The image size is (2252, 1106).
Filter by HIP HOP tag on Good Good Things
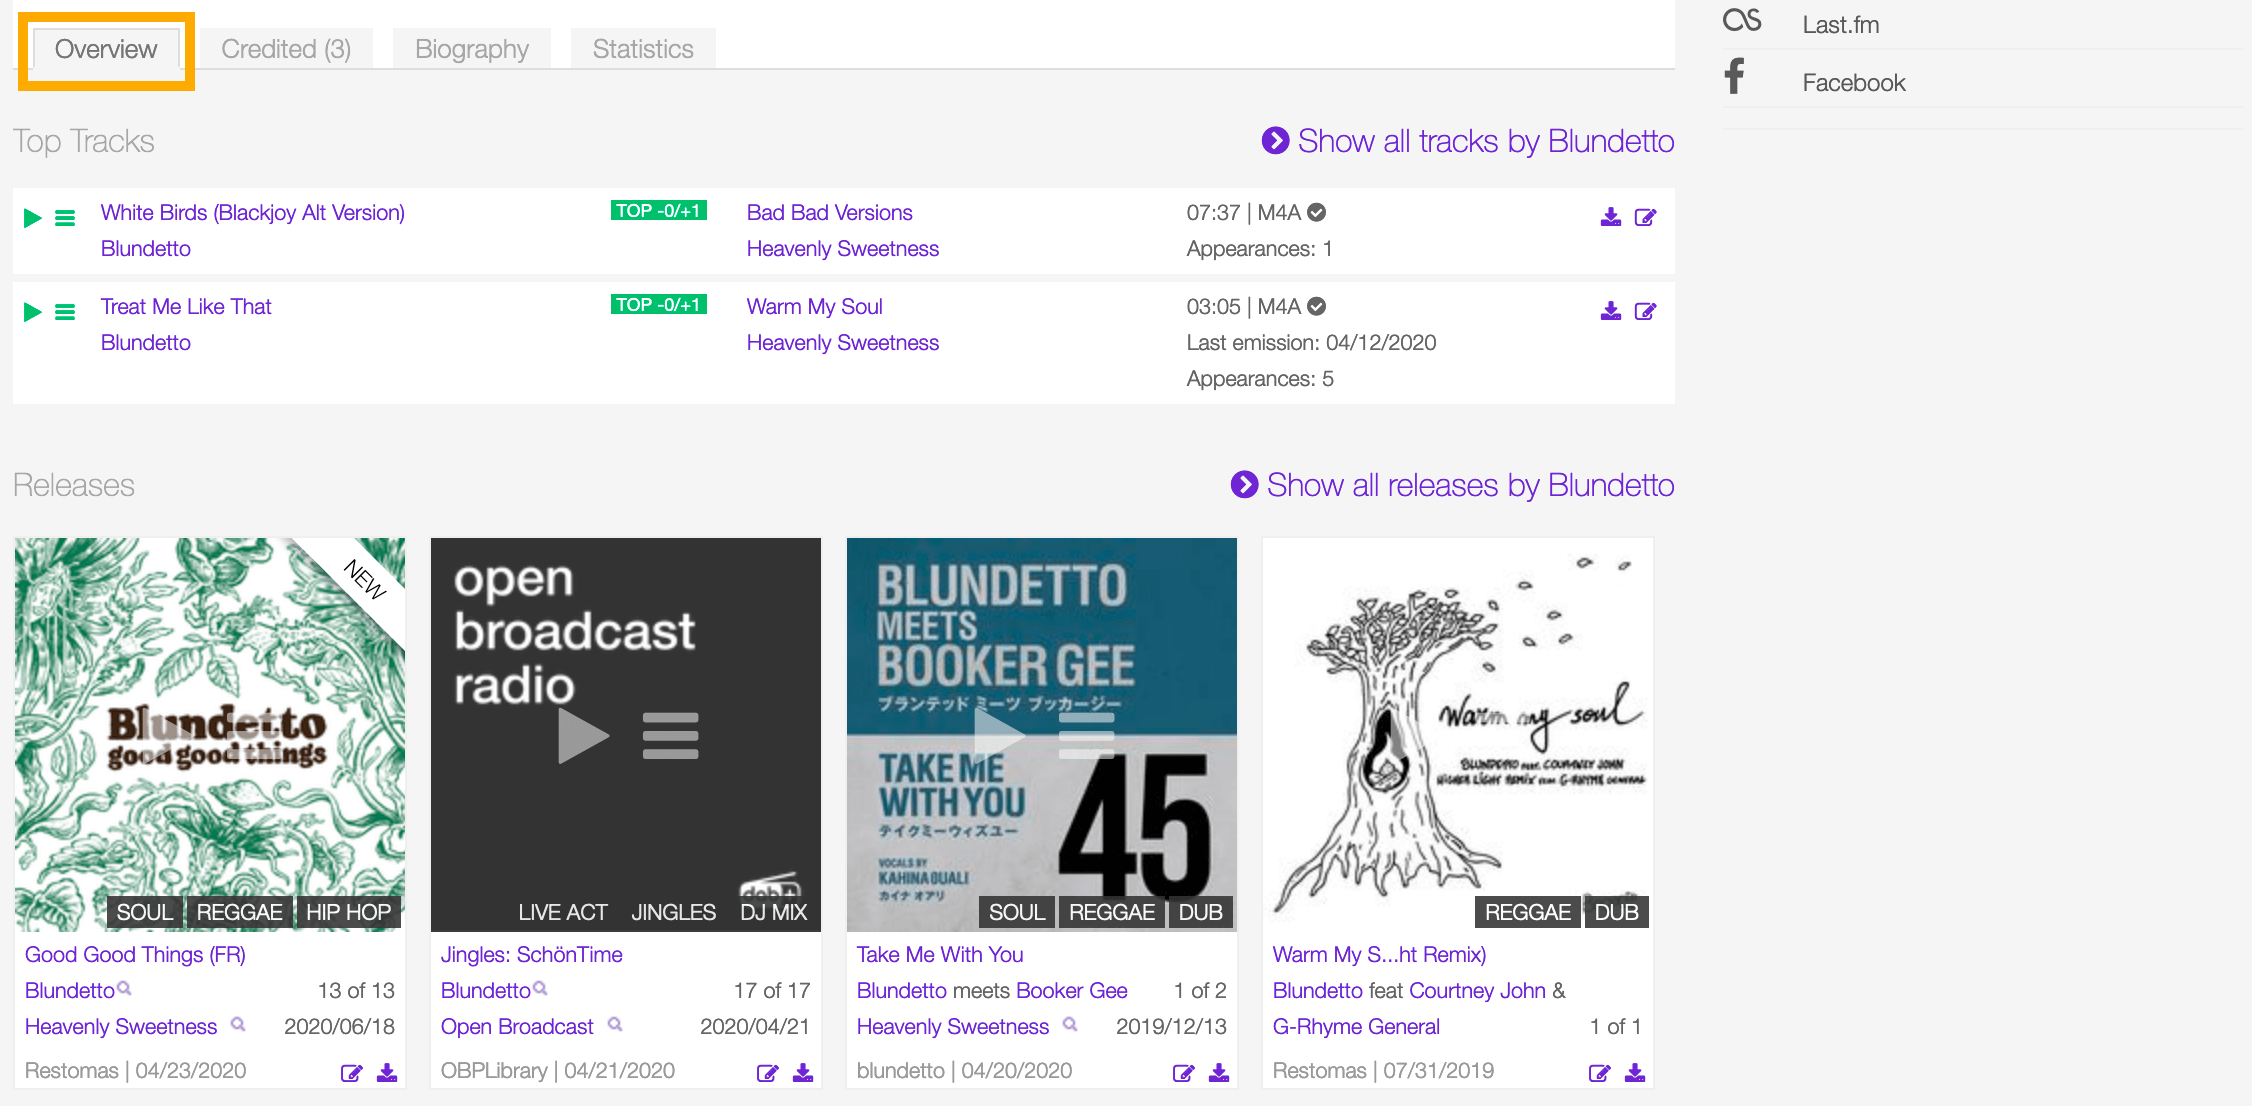pyautogui.click(x=348, y=912)
